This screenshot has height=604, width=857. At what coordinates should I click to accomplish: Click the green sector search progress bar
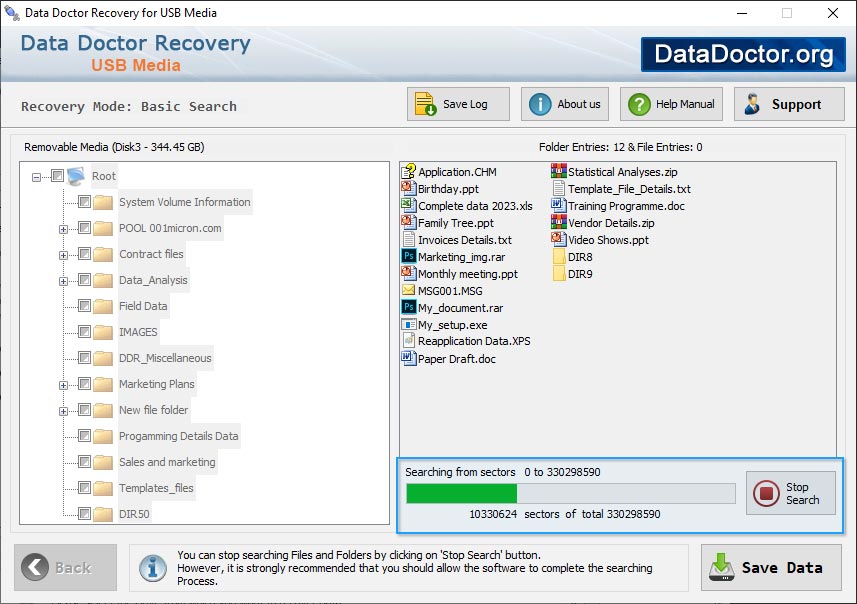tap(571, 493)
